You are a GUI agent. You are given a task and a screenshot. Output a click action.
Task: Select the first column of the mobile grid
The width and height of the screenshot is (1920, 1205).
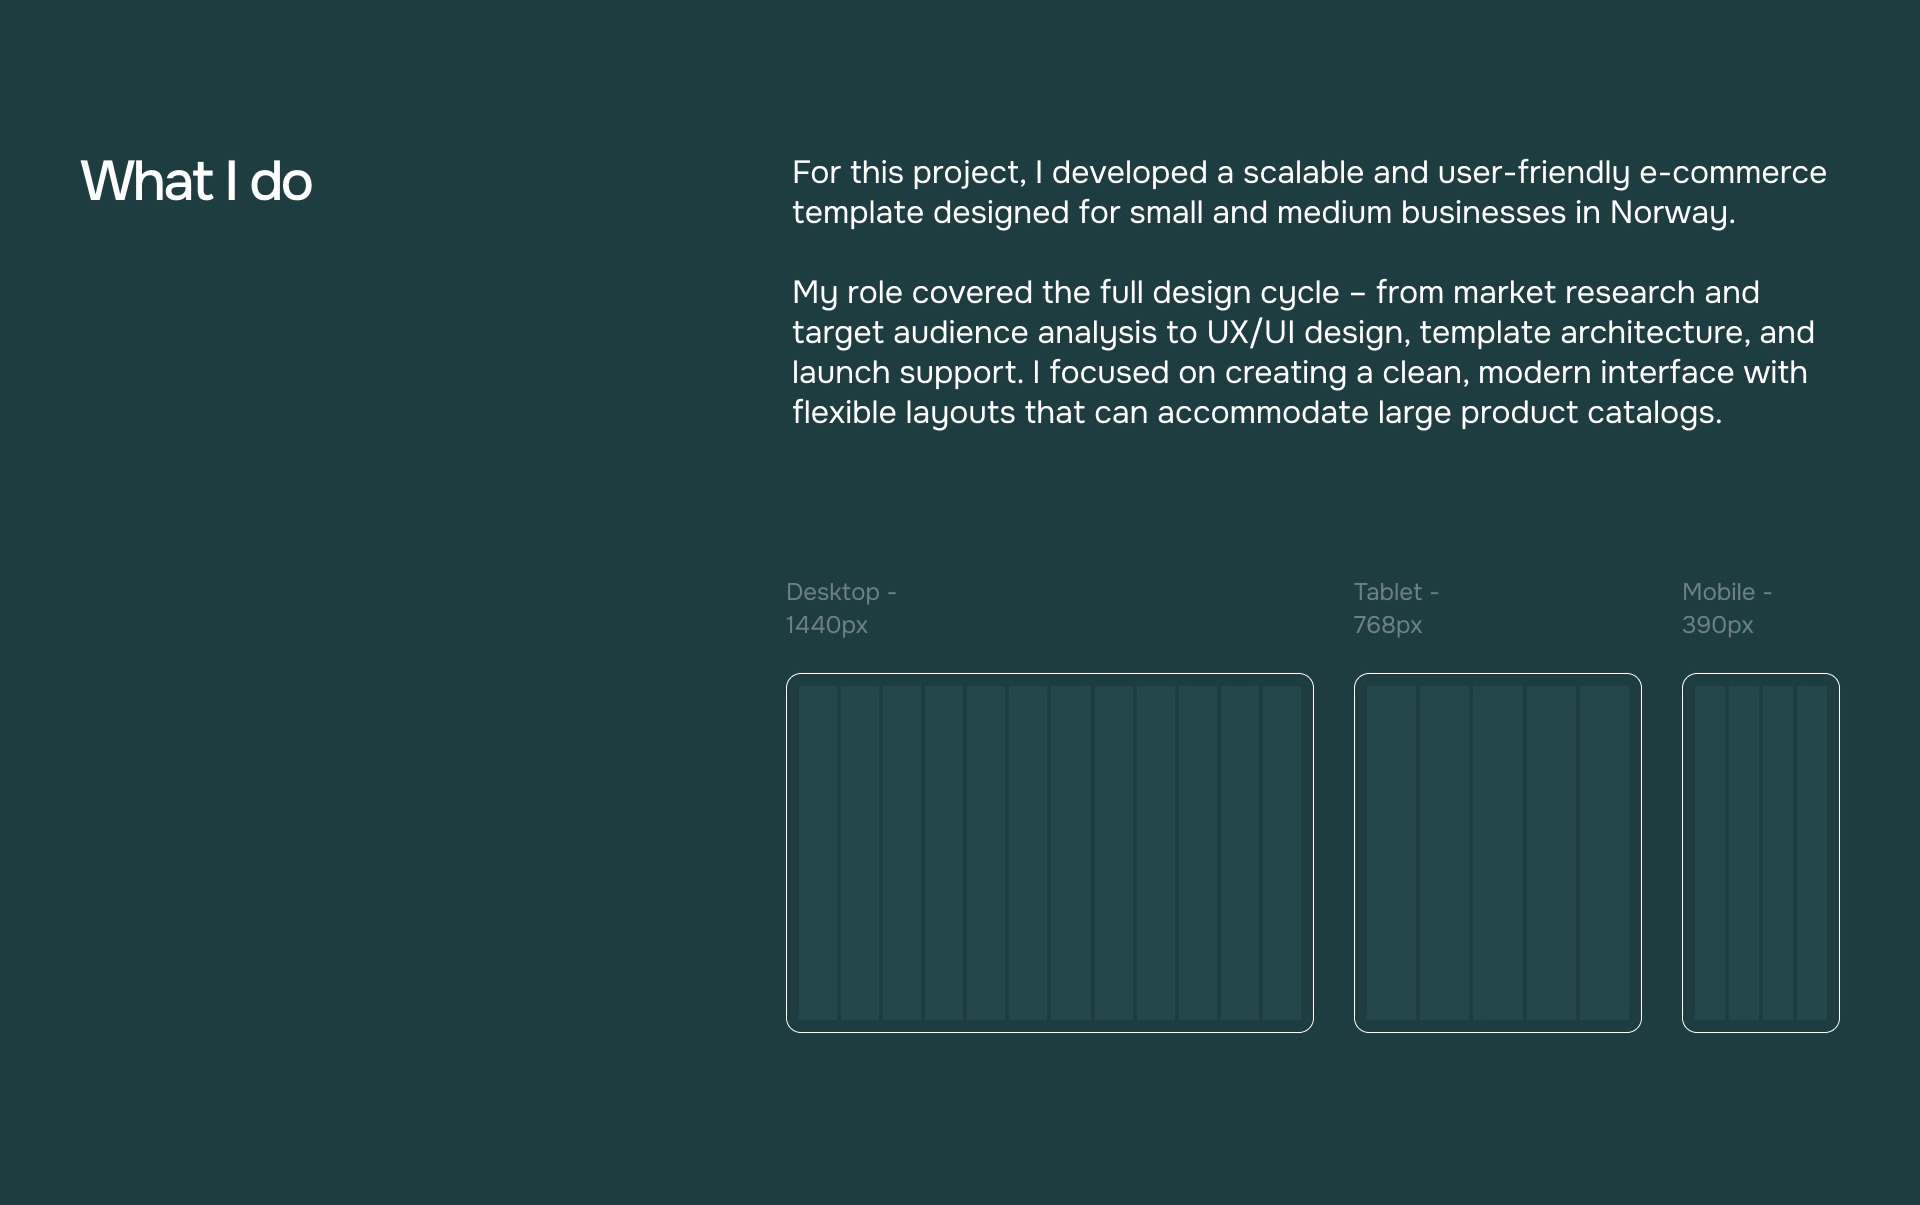(x=1710, y=853)
